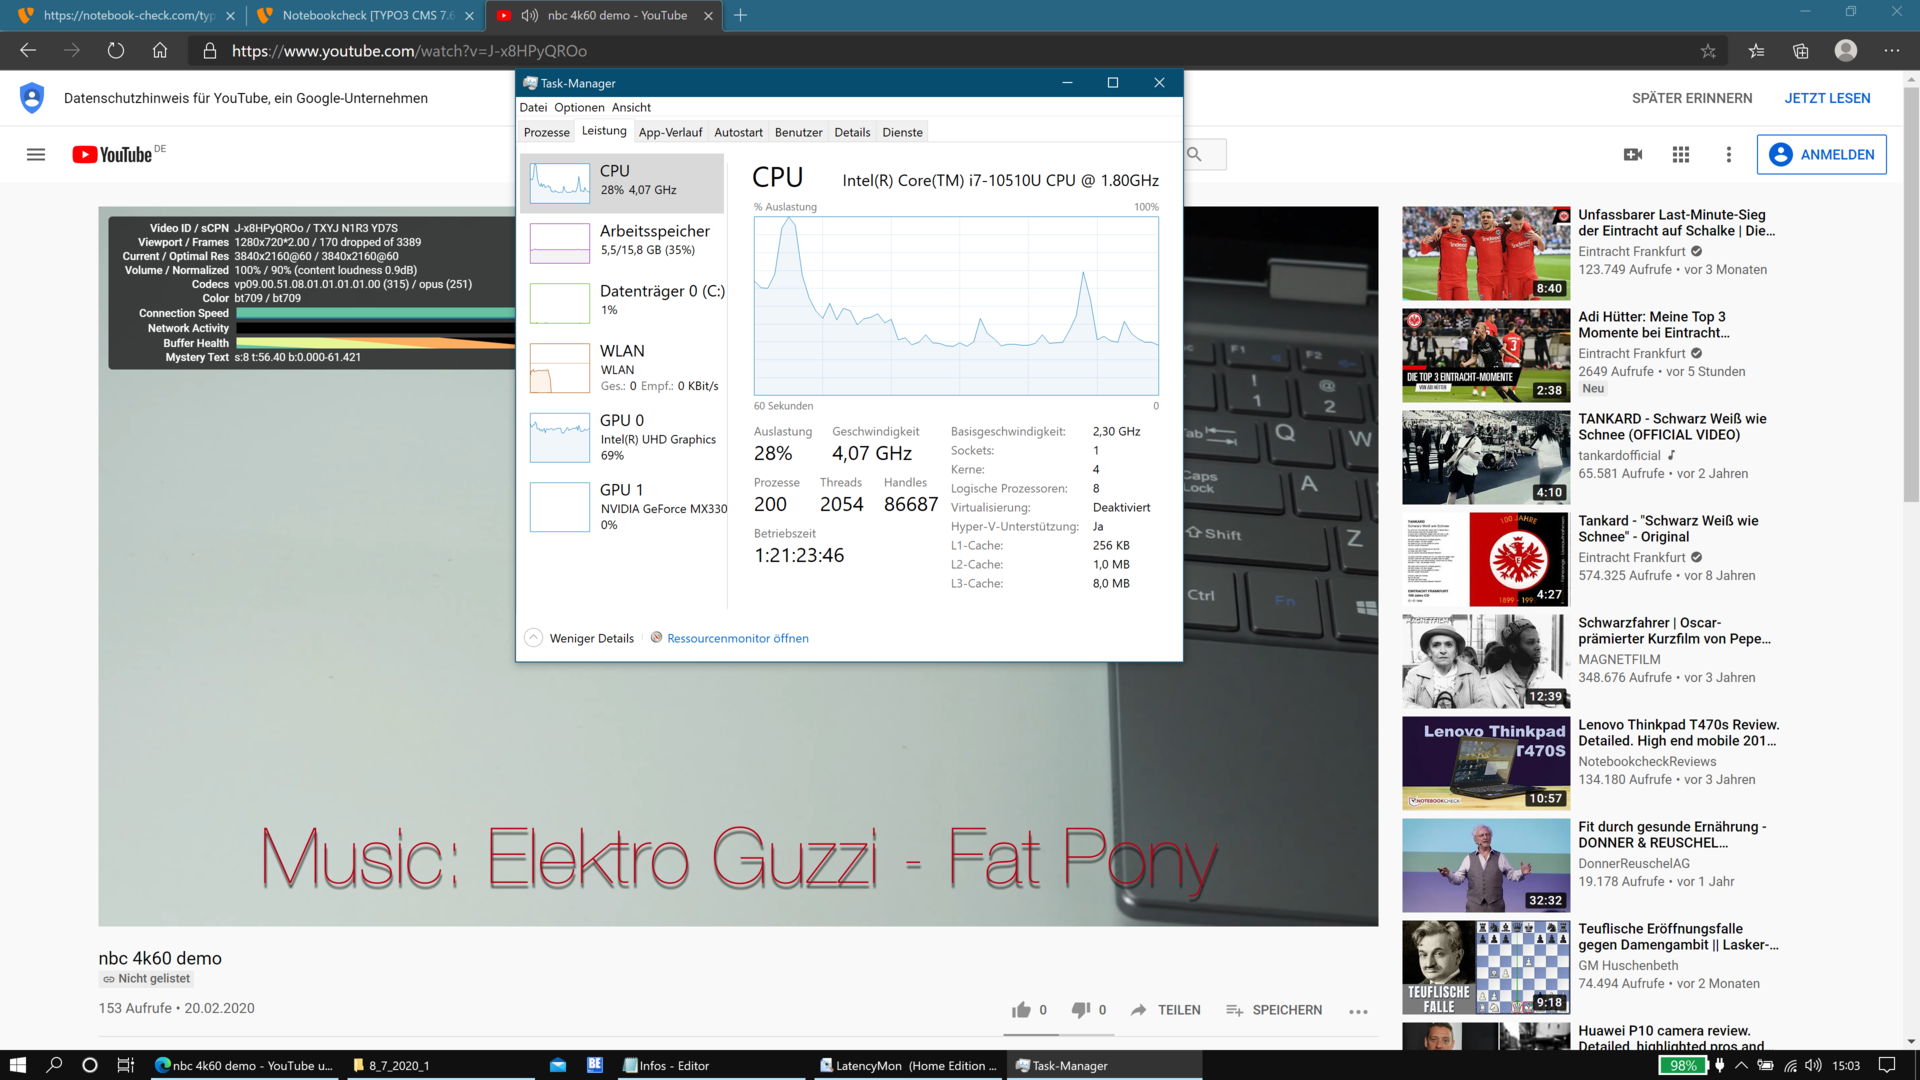
Task: Go to browser home page
Action: pyautogui.click(x=160, y=51)
